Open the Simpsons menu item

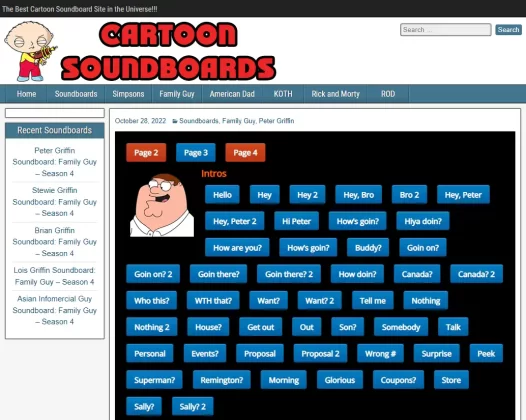[128, 94]
